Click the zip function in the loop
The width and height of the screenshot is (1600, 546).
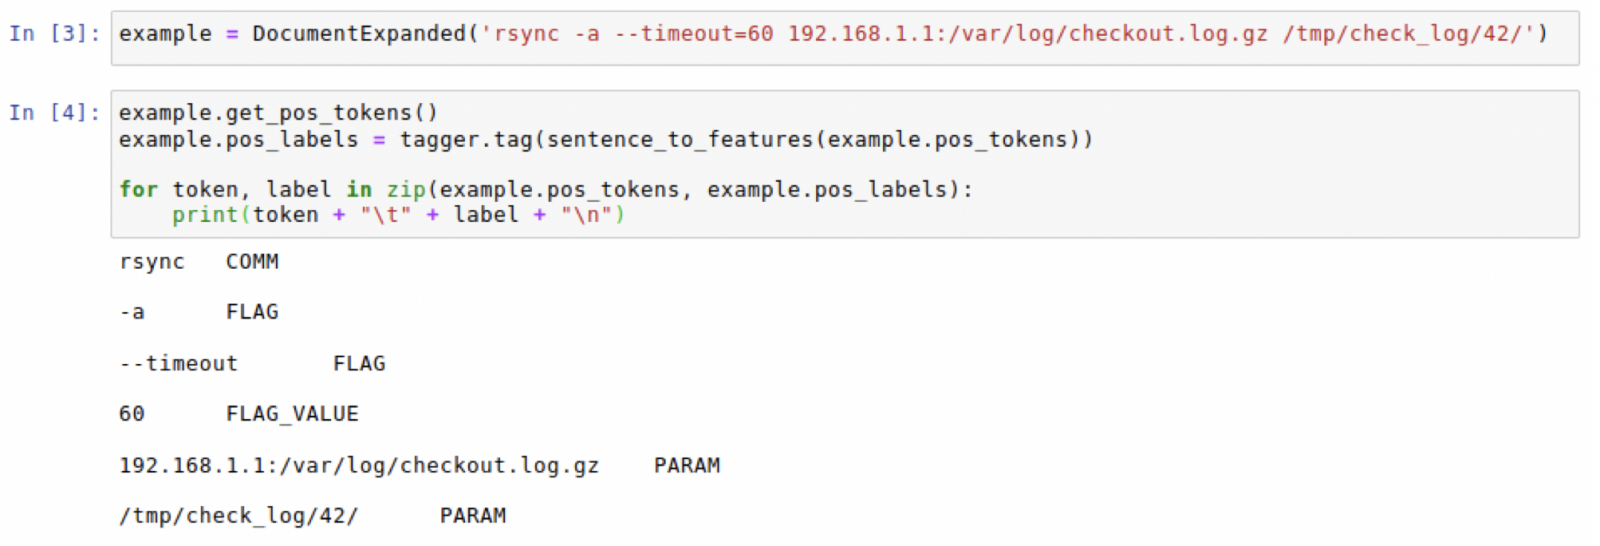[405, 189]
